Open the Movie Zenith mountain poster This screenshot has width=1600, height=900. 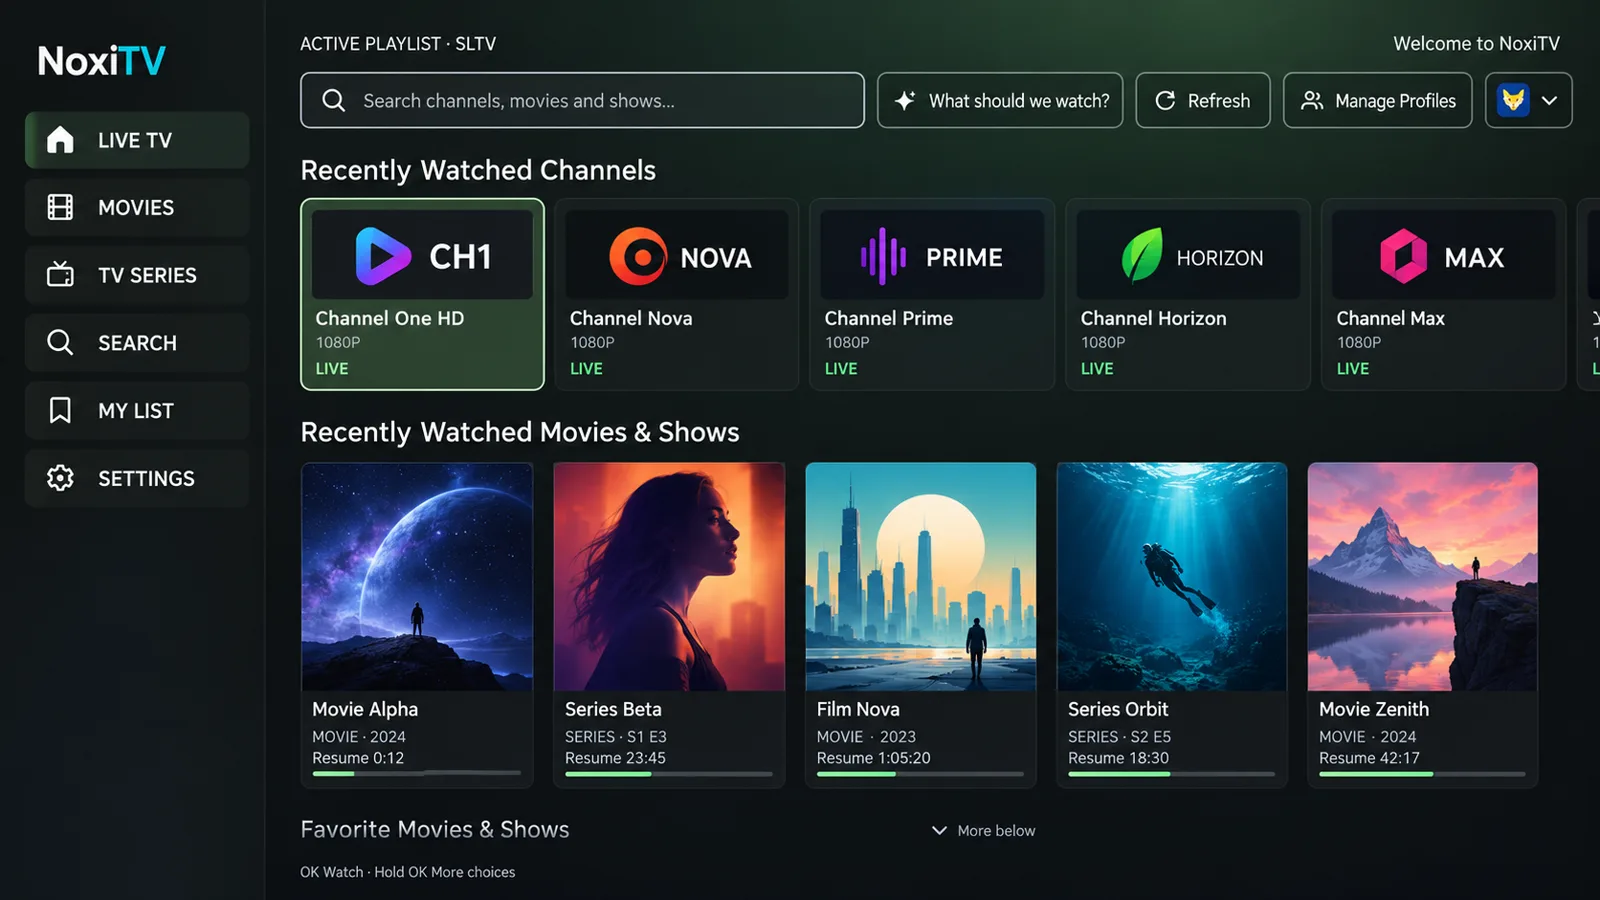point(1422,576)
